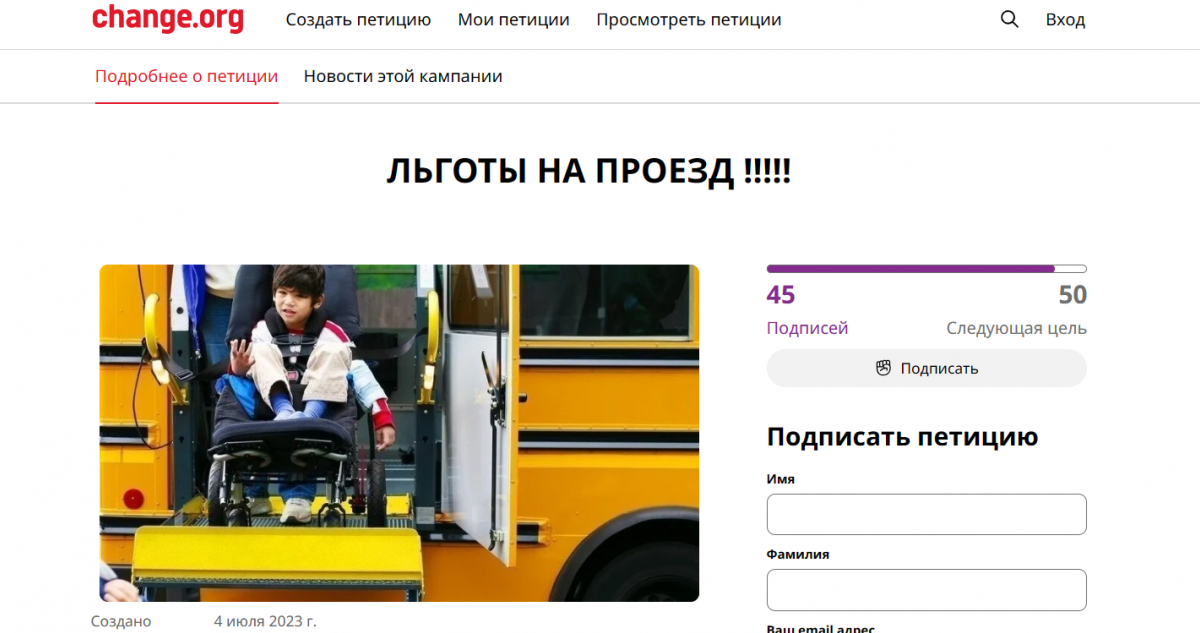This screenshot has height=633, width=1200.
Task: Open the Создать петицию menu item
Action: 358,20
